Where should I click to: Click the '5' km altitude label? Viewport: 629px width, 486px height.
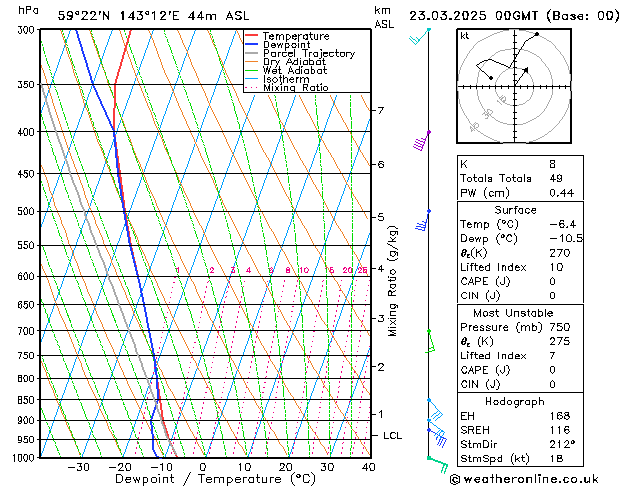381,217
